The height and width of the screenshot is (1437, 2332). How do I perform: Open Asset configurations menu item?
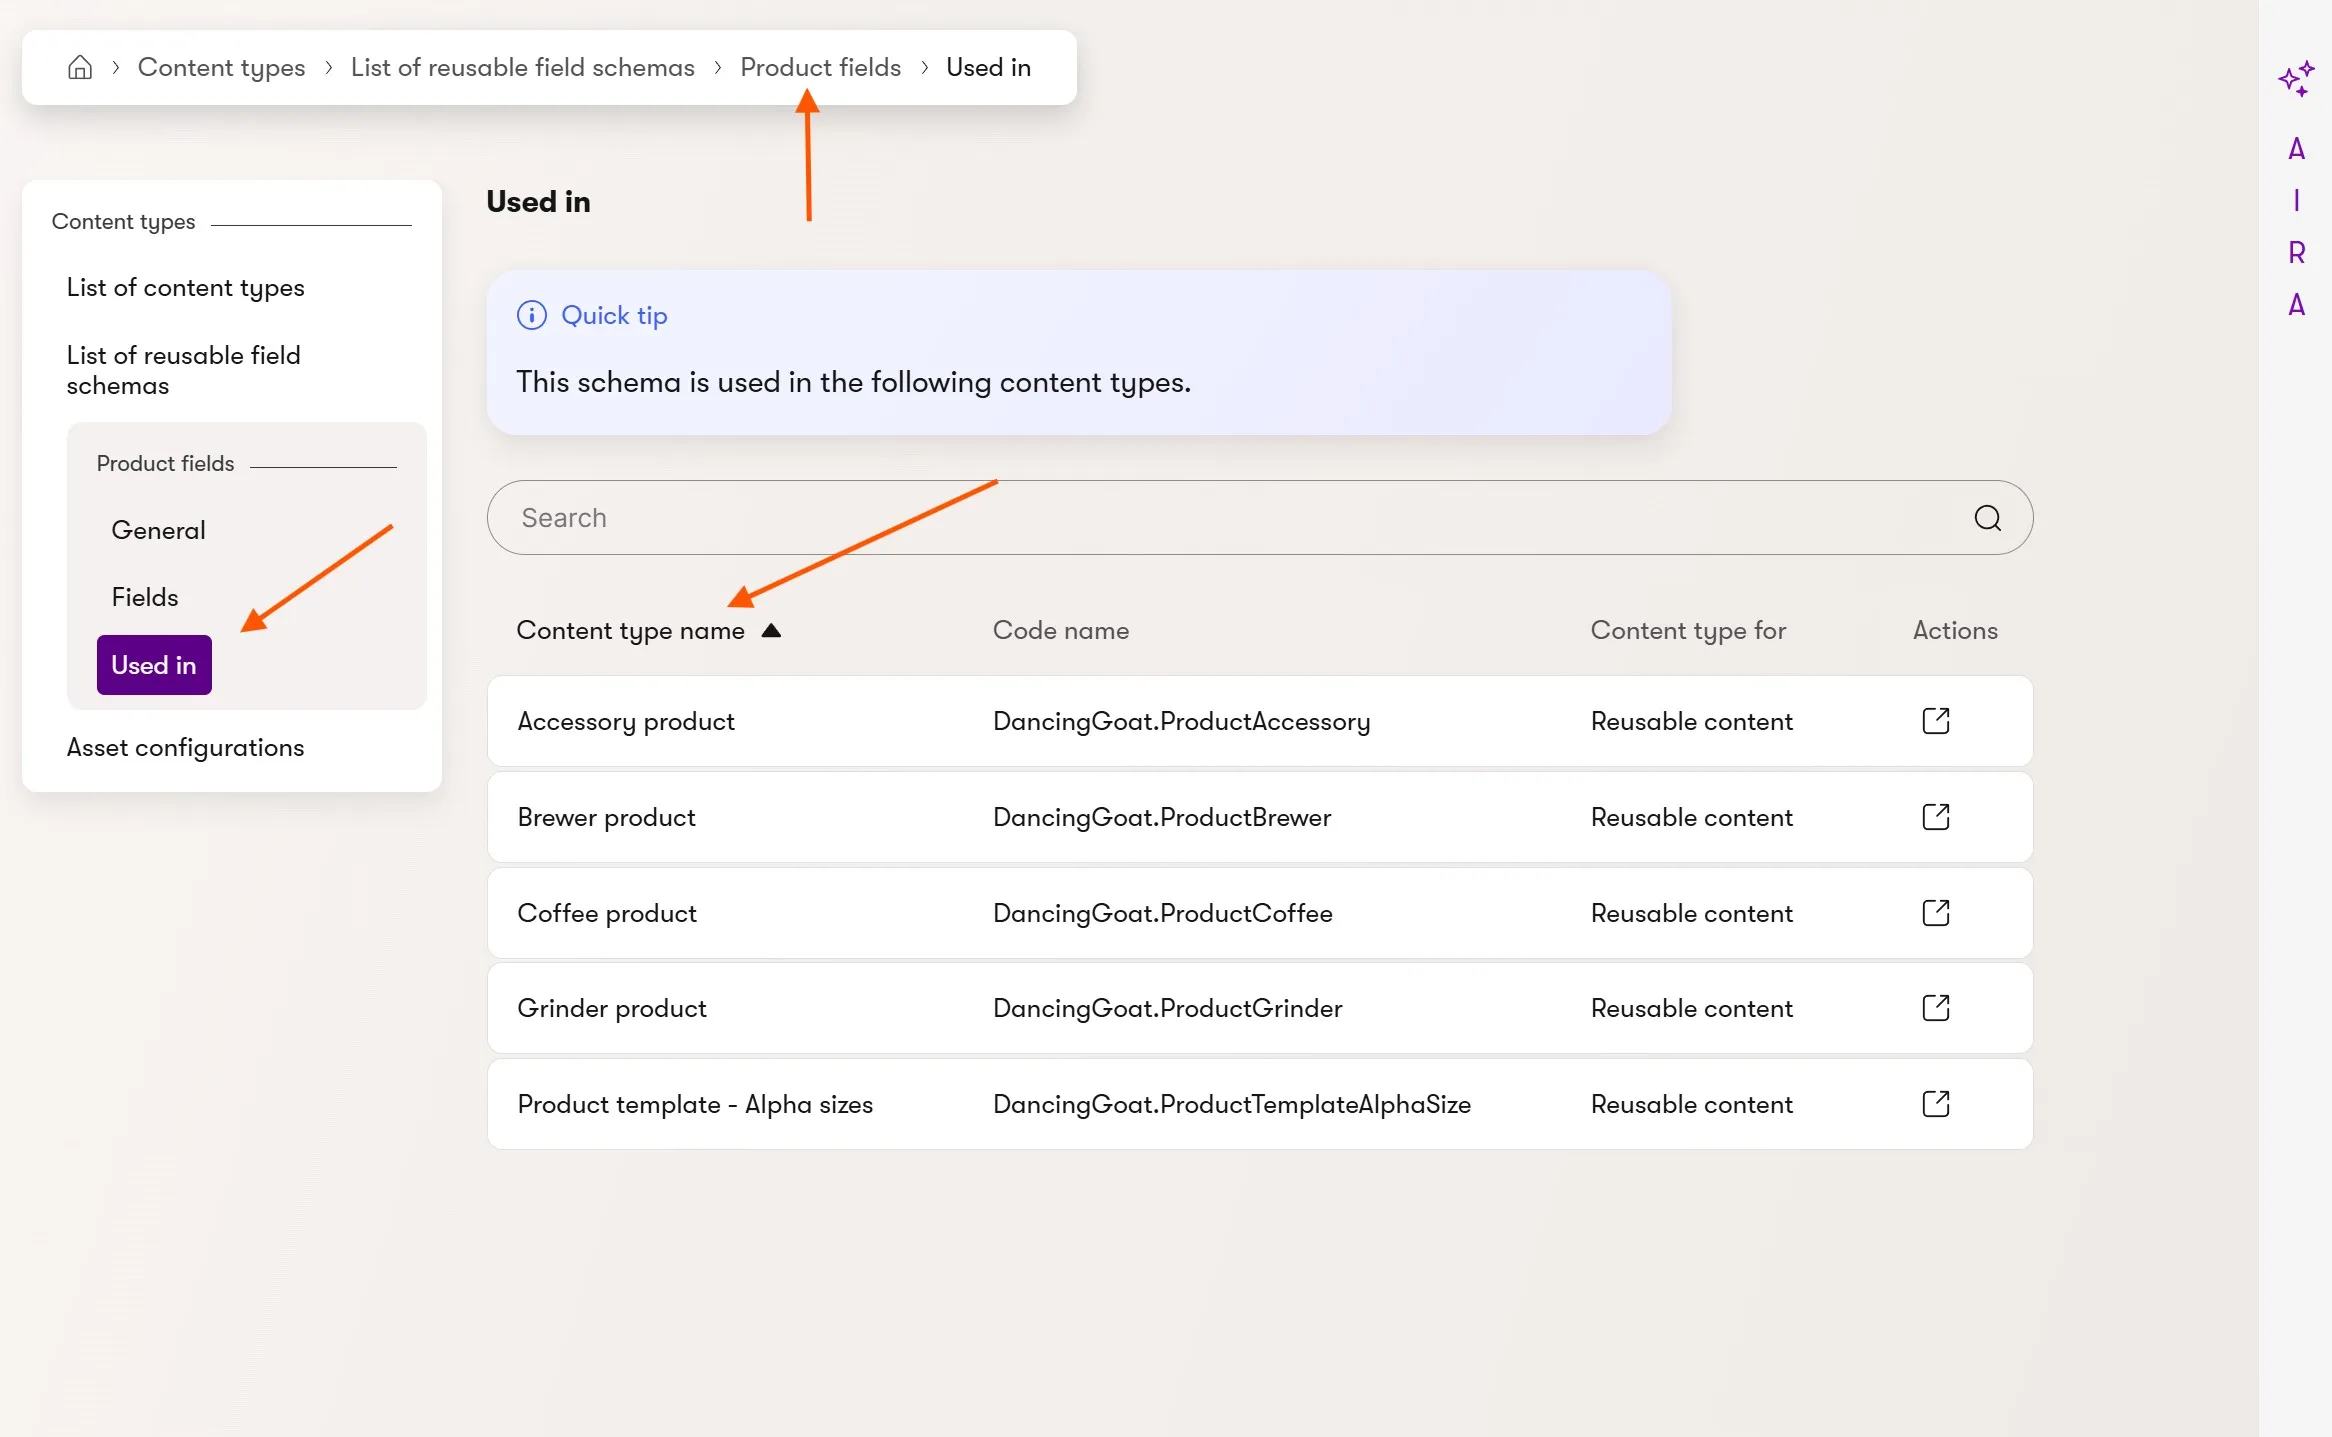point(185,748)
